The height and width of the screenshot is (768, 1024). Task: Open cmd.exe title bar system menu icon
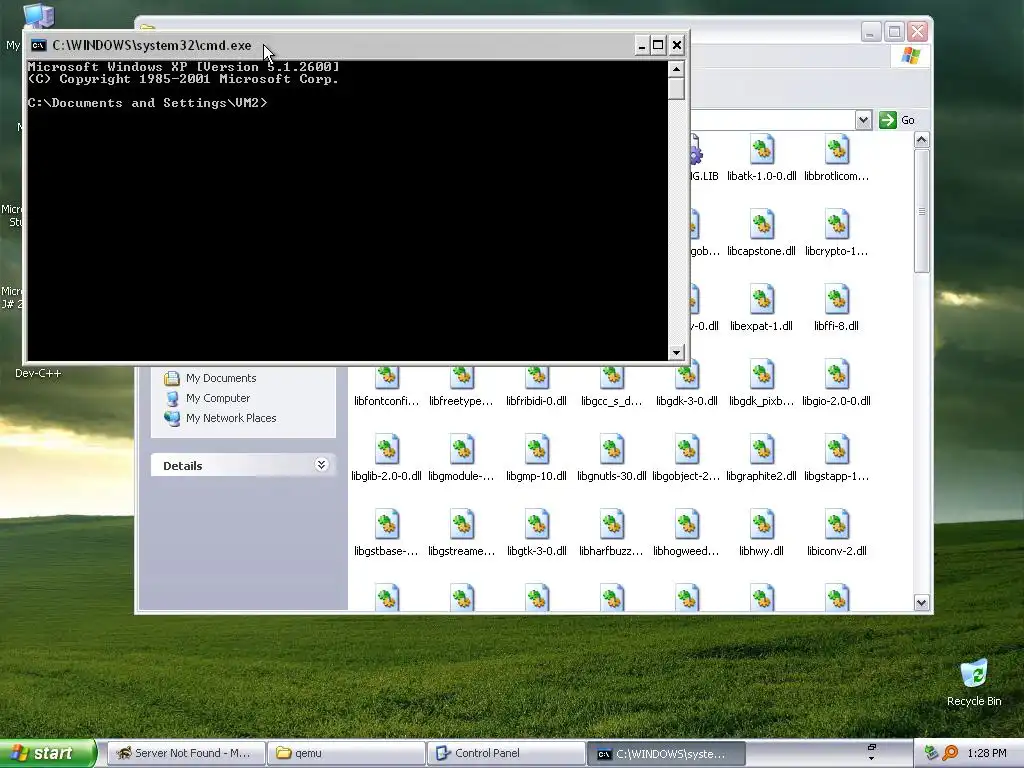(39, 45)
